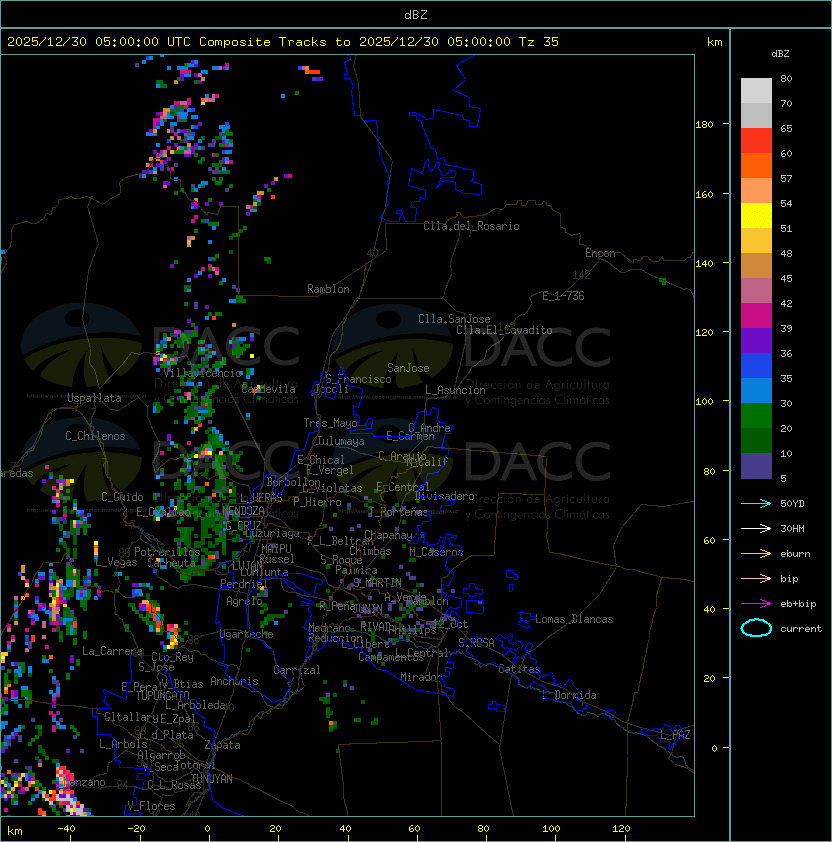This screenshot has width=832, height=842.
Task: Pick the dark orange 57–60 dBZ swatch
Action: pyautogui.click(x=756, y=165)
